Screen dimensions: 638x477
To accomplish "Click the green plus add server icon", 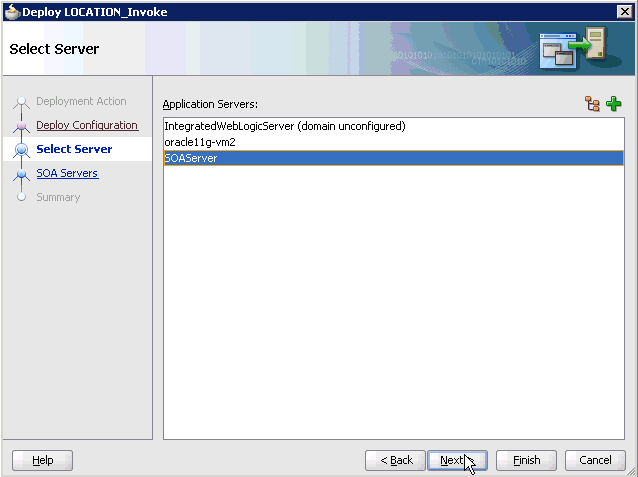I will [614, 104].
